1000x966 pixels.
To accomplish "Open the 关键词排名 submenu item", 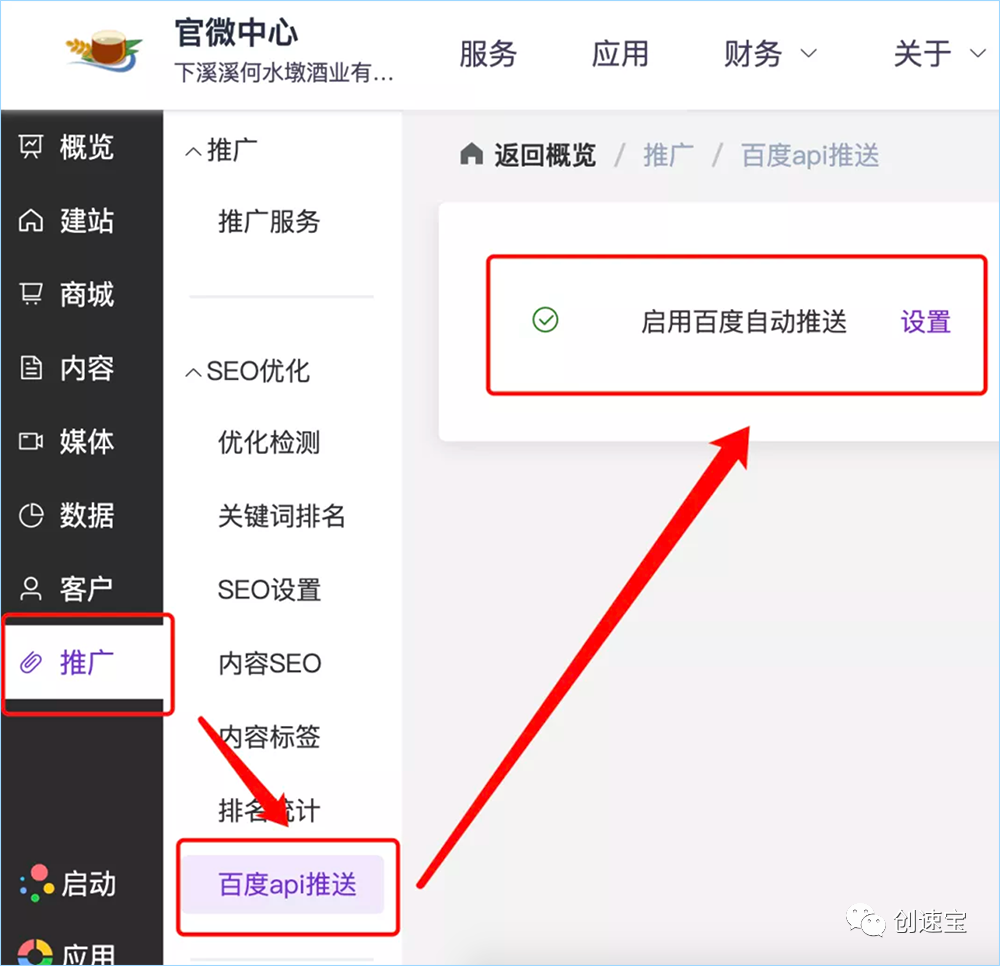I will (281, 516).
